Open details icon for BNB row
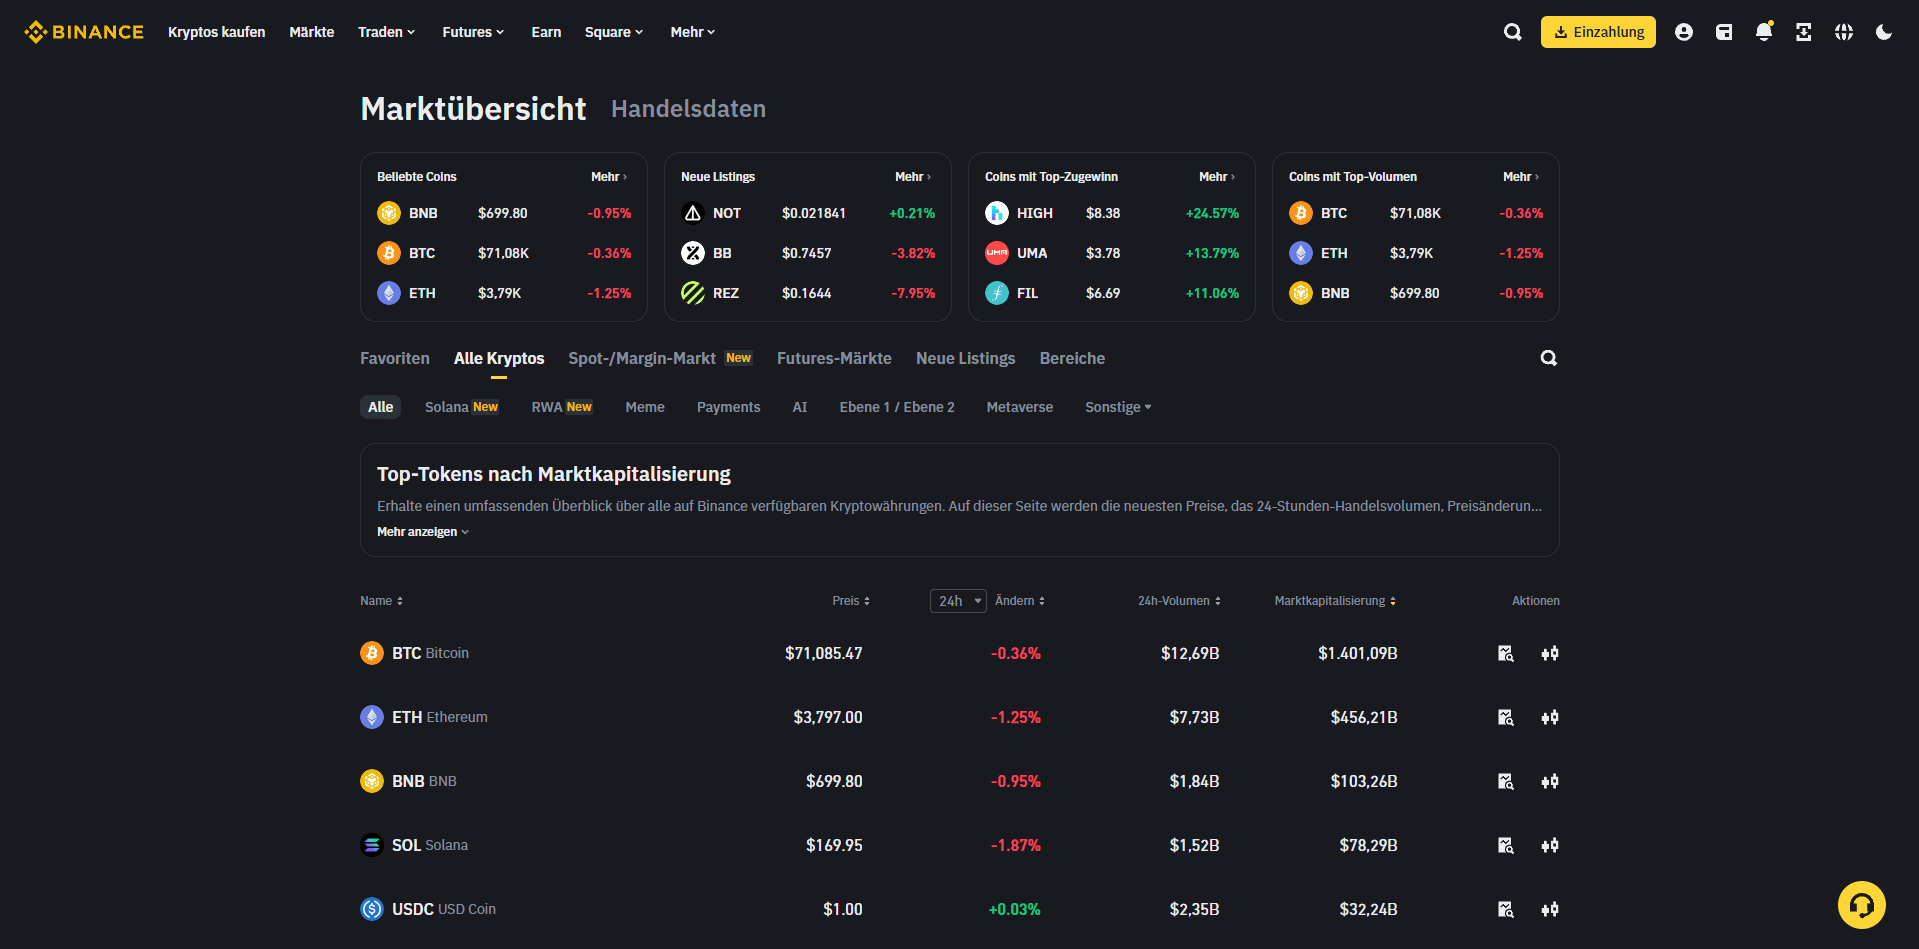This screenshot has height=949, width=1919. point(1506,781)
